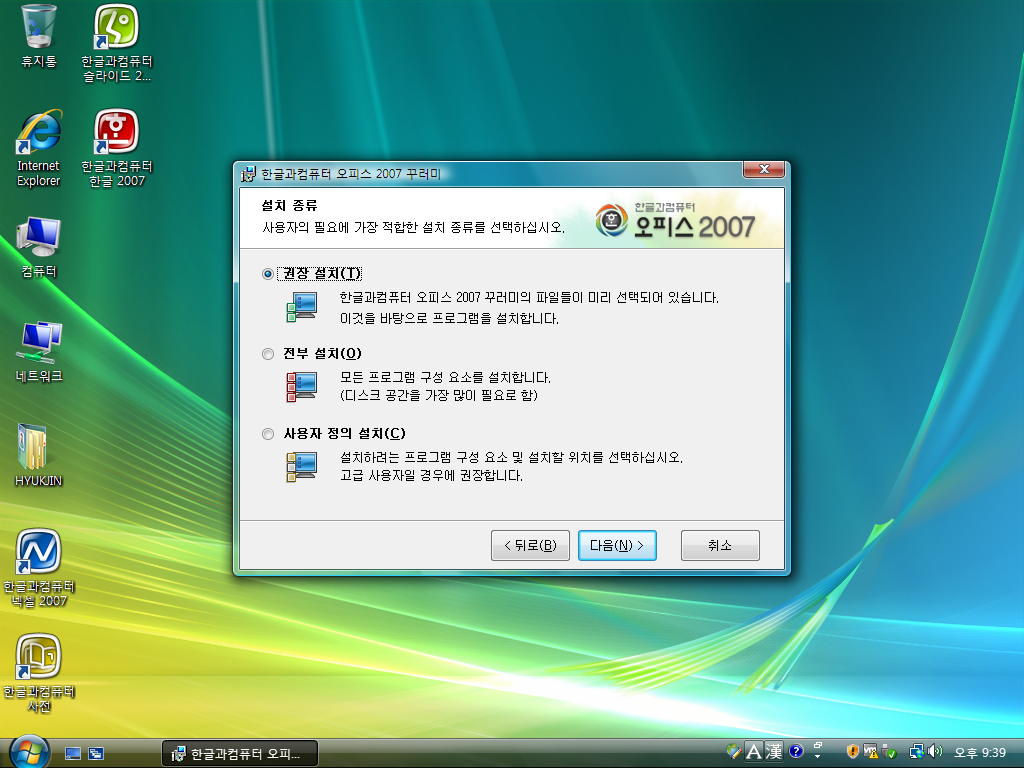Click the 漢 Hanja conversion button
This screenshot has width=1024, height=768.
click(x=774, y=752)
